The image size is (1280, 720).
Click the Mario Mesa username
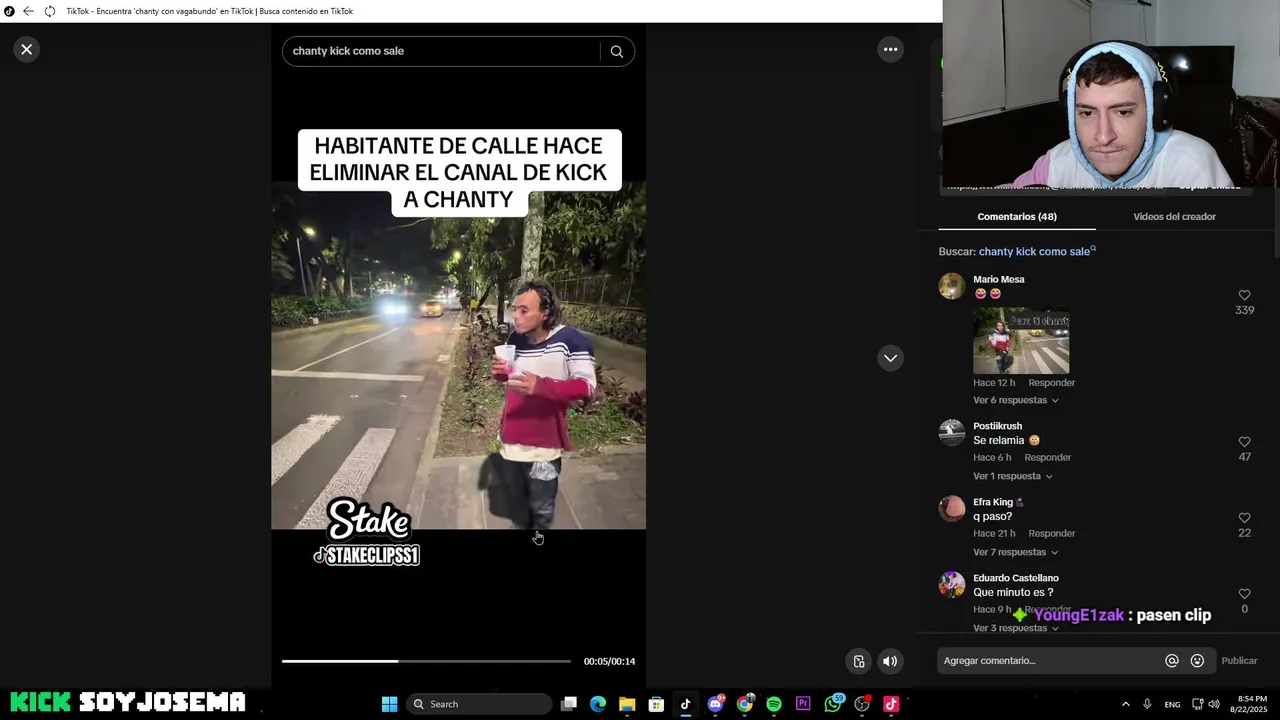point(998,279)
